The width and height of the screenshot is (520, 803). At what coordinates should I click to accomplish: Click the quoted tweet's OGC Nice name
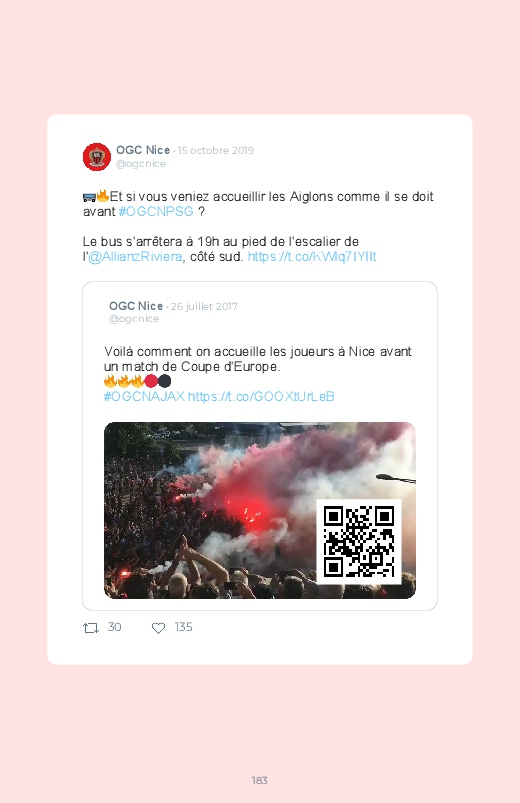pos(136,306)
